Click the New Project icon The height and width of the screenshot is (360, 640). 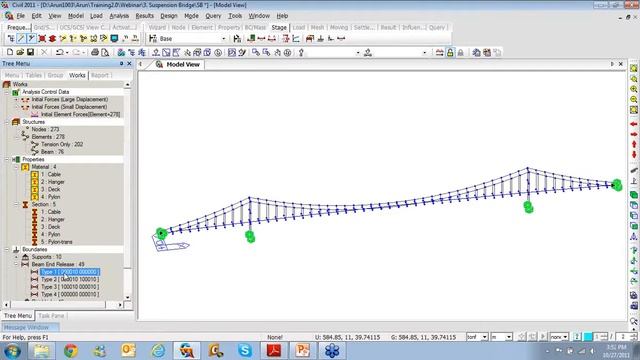pos(10,53)
